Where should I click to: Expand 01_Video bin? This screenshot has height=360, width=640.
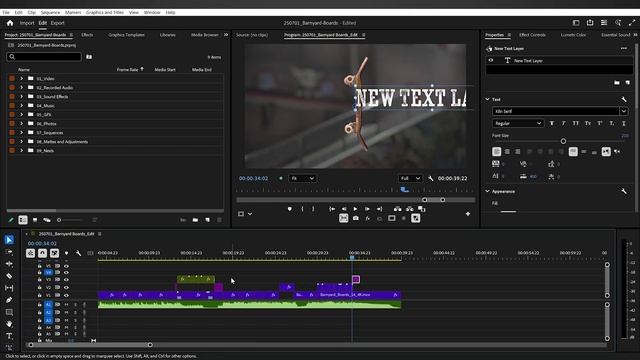(x=22, y=78)
